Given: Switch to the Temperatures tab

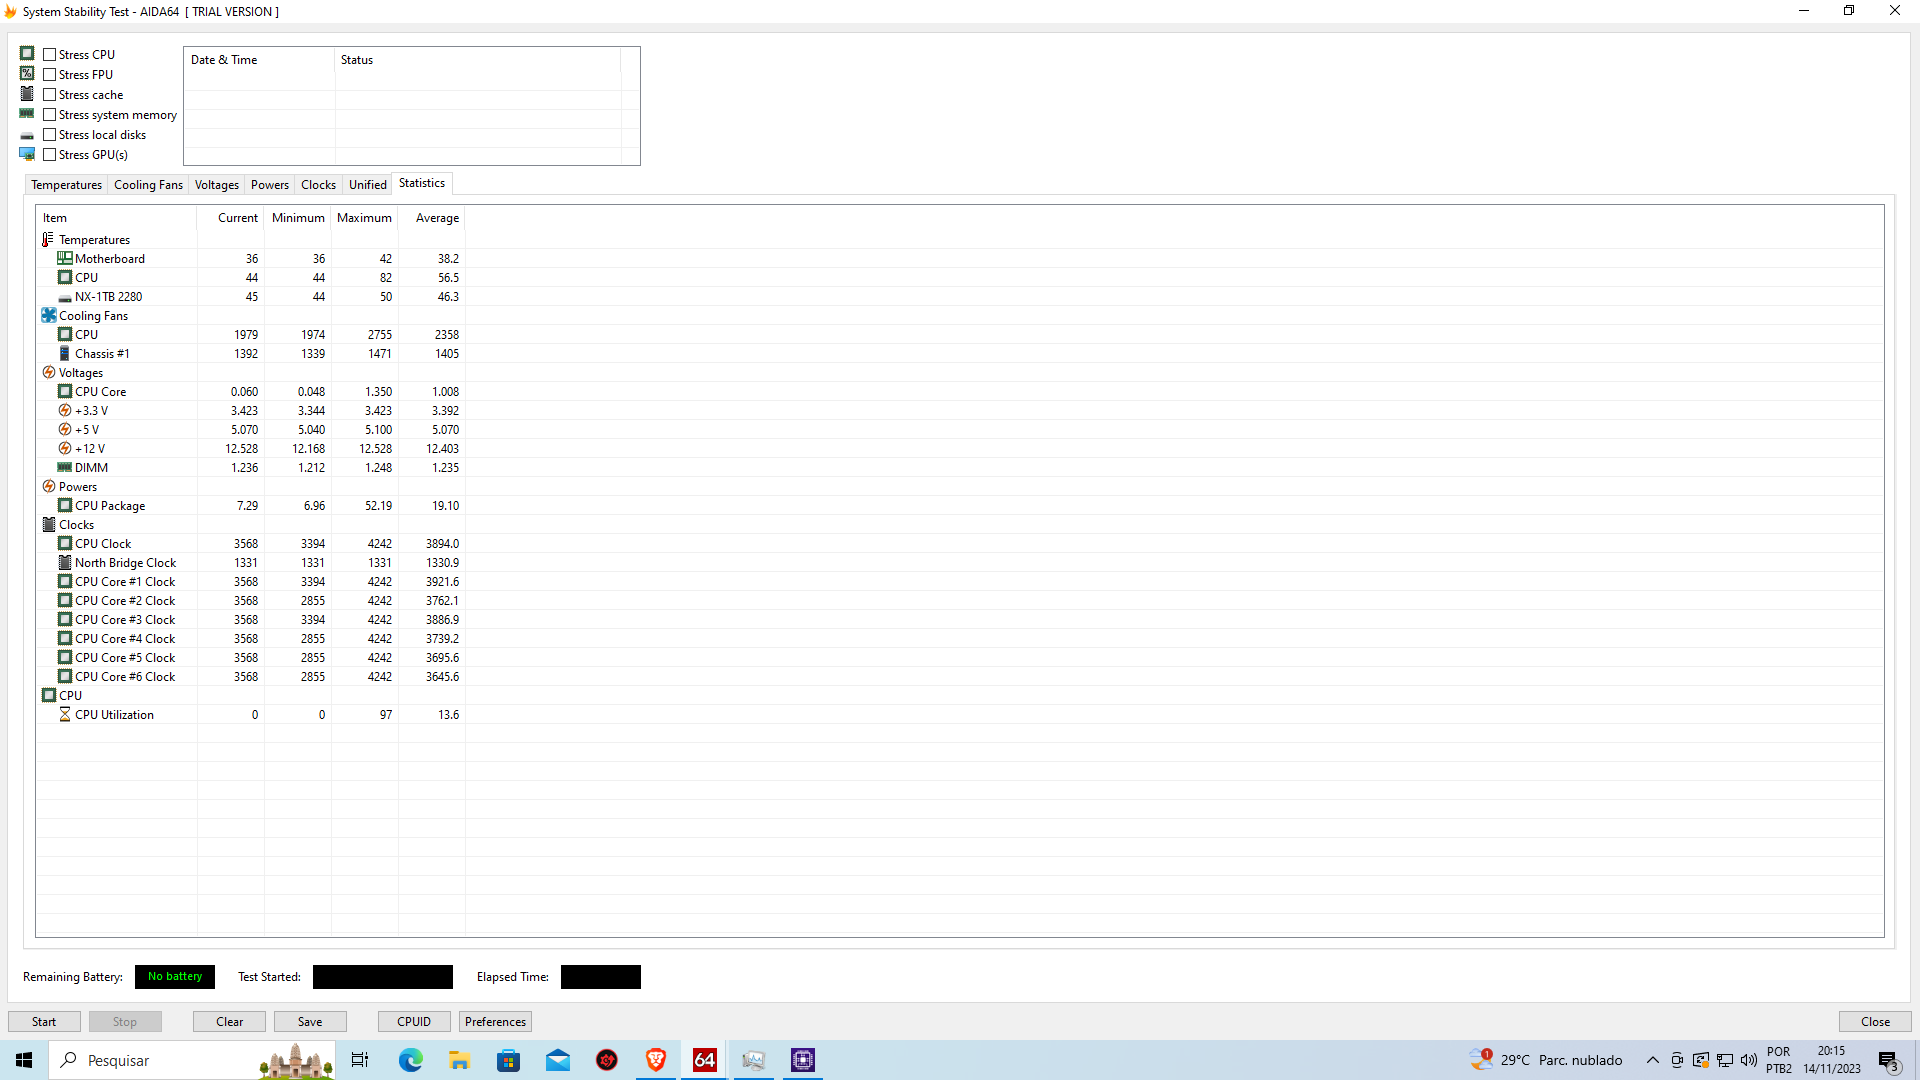Looking at the screenshot, I should coord(66,185).
